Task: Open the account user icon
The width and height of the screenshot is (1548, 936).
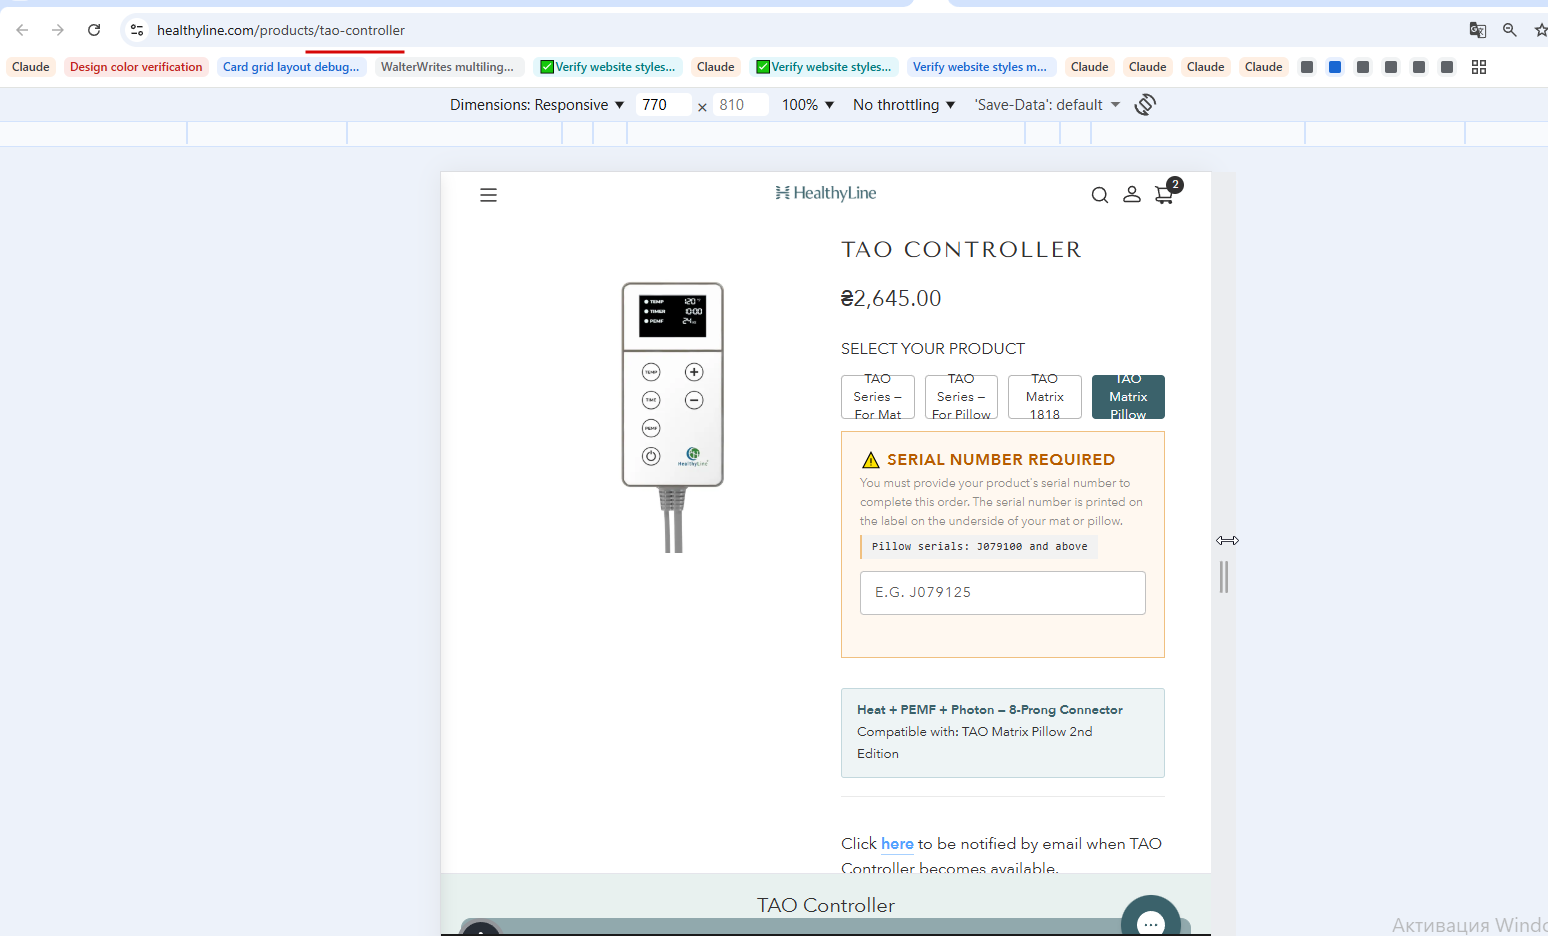Action: [1132, 194]
